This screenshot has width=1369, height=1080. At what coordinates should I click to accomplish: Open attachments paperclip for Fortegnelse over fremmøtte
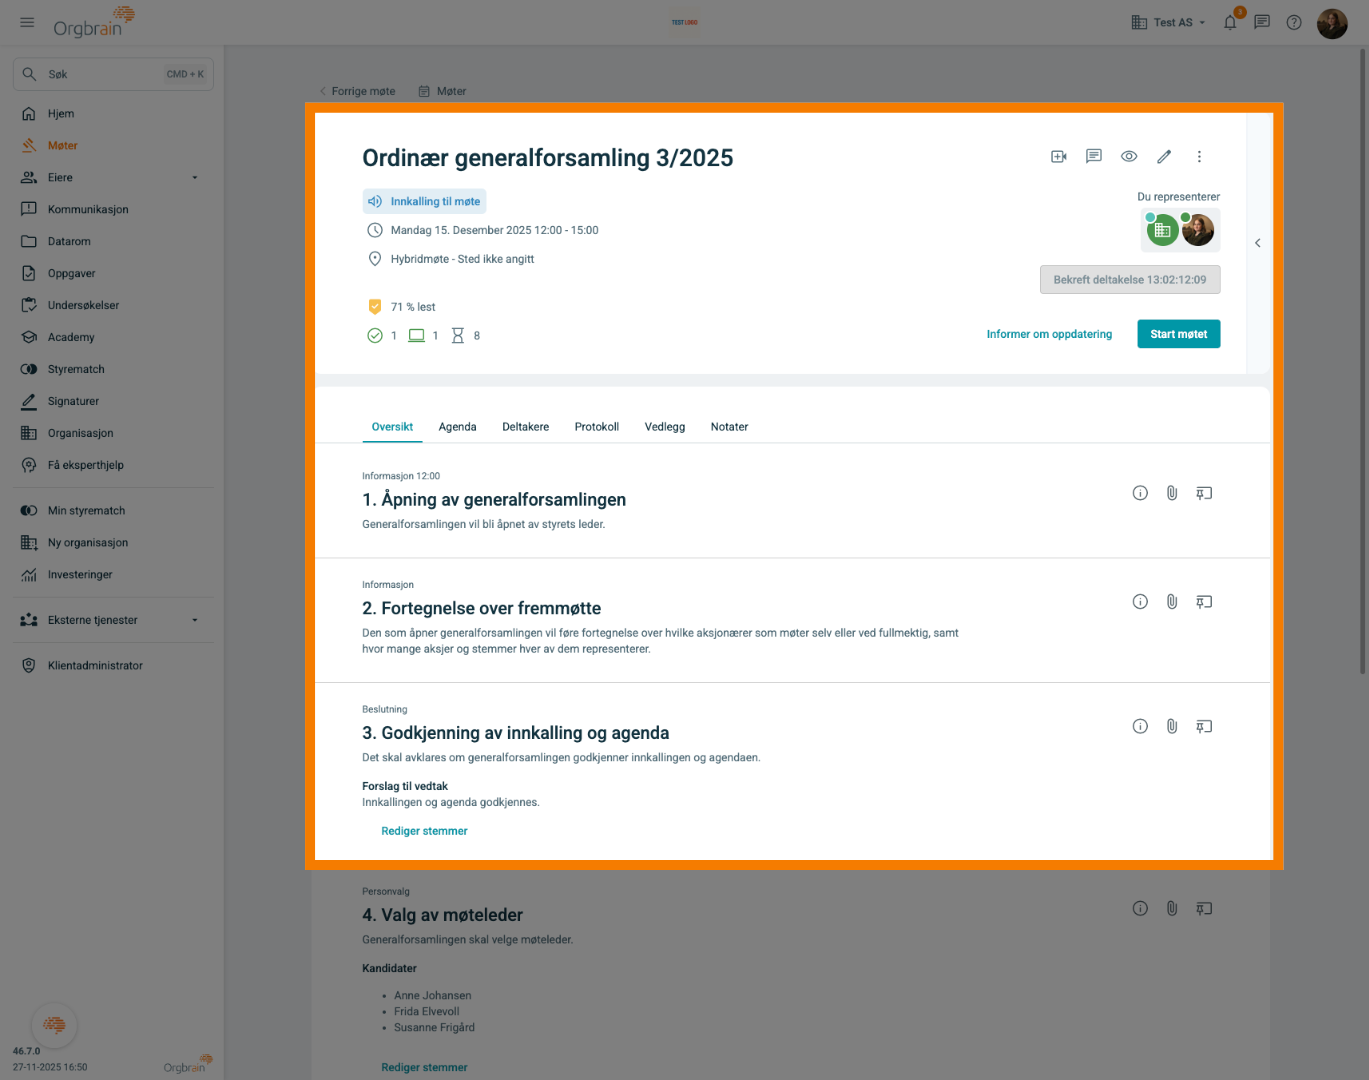tap(1171, 602)
